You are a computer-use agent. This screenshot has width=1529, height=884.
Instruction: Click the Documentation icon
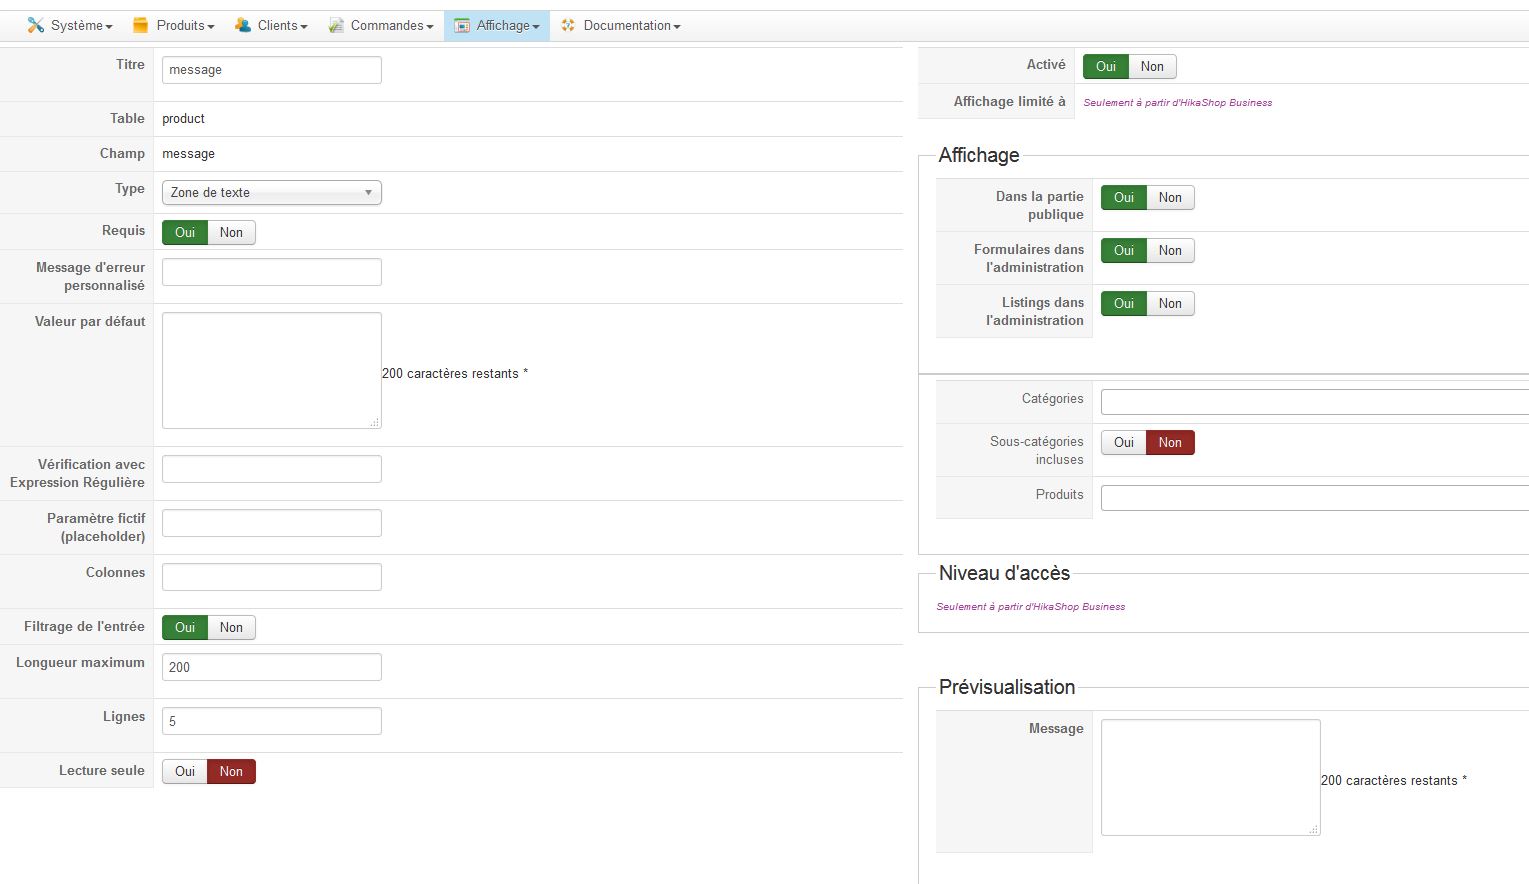click(568, 25)
